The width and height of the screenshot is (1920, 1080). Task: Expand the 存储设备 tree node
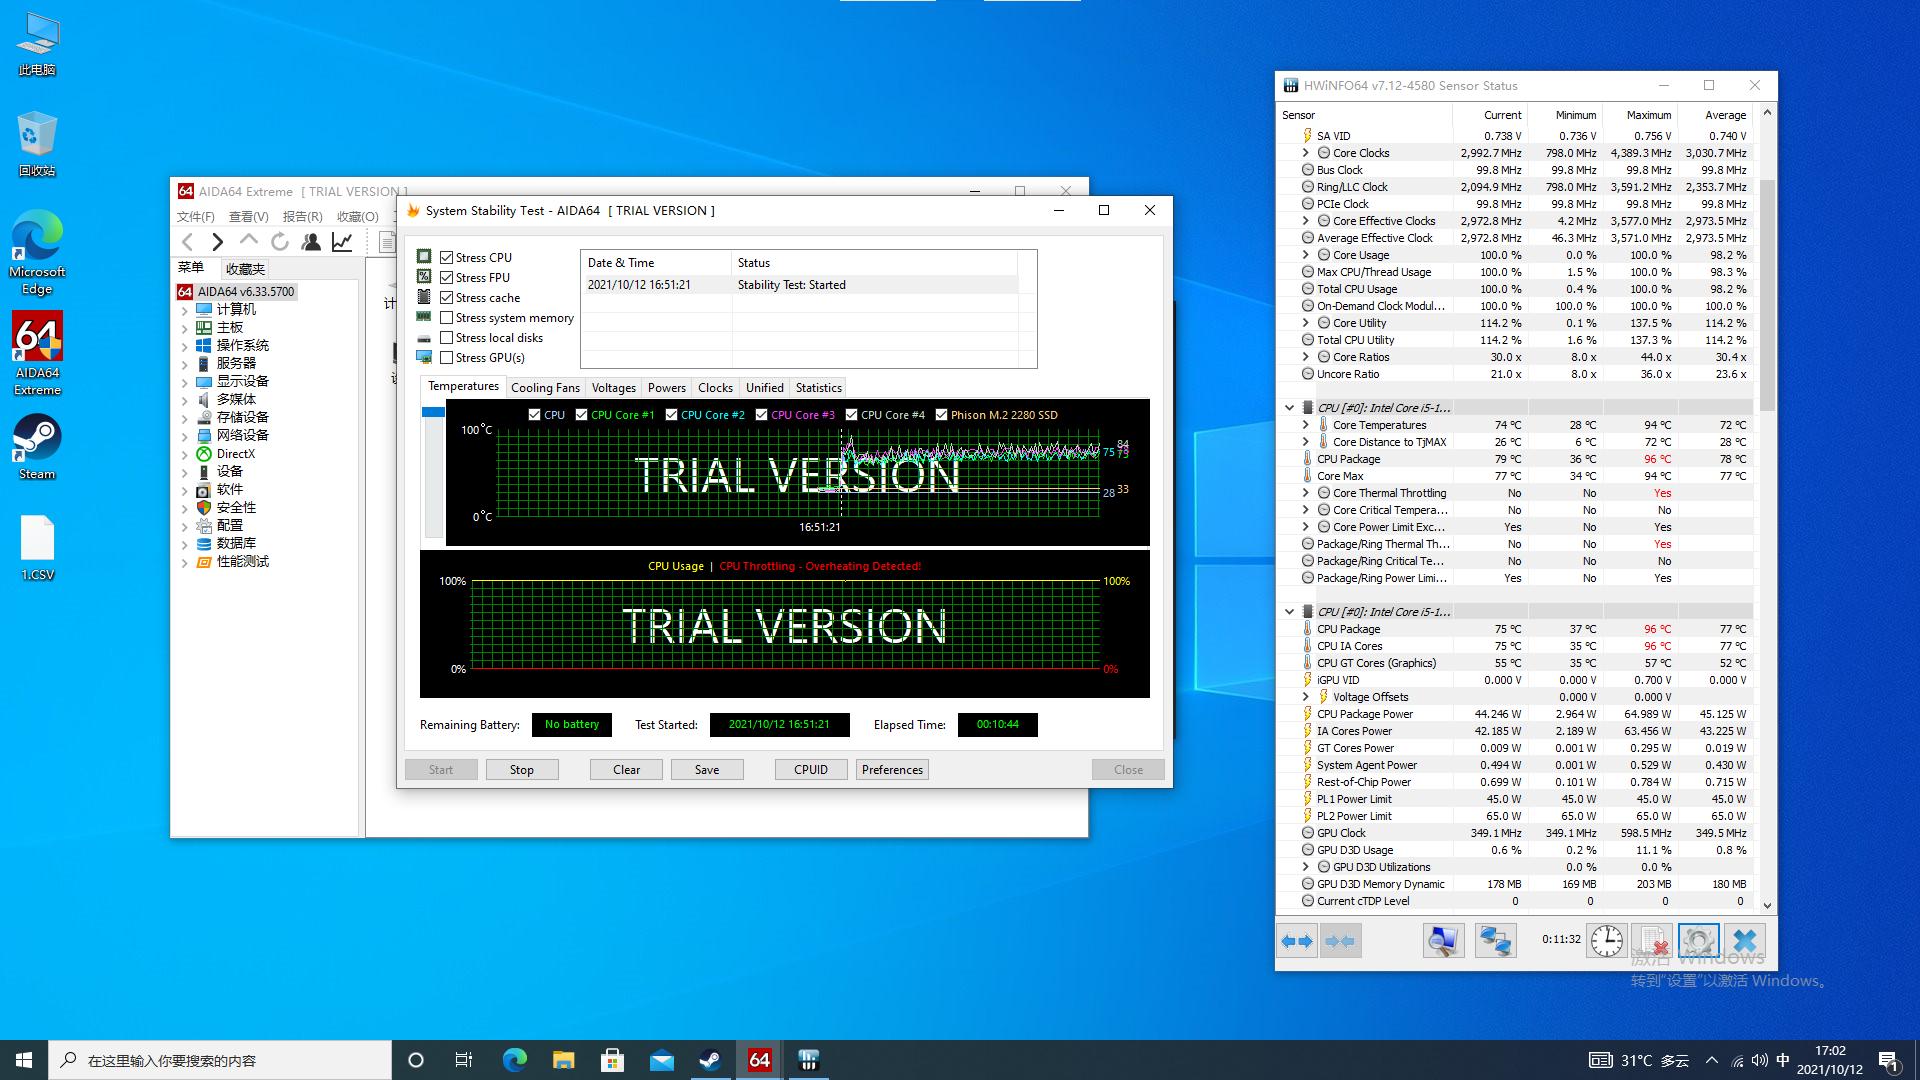[185, 418]
